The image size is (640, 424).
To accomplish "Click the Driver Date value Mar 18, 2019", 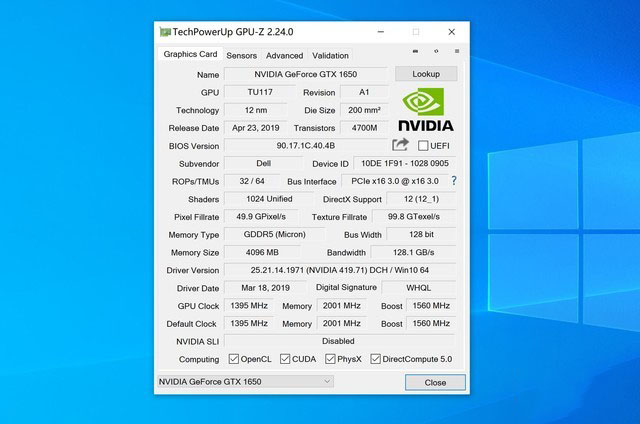I will tap(265, 288).
